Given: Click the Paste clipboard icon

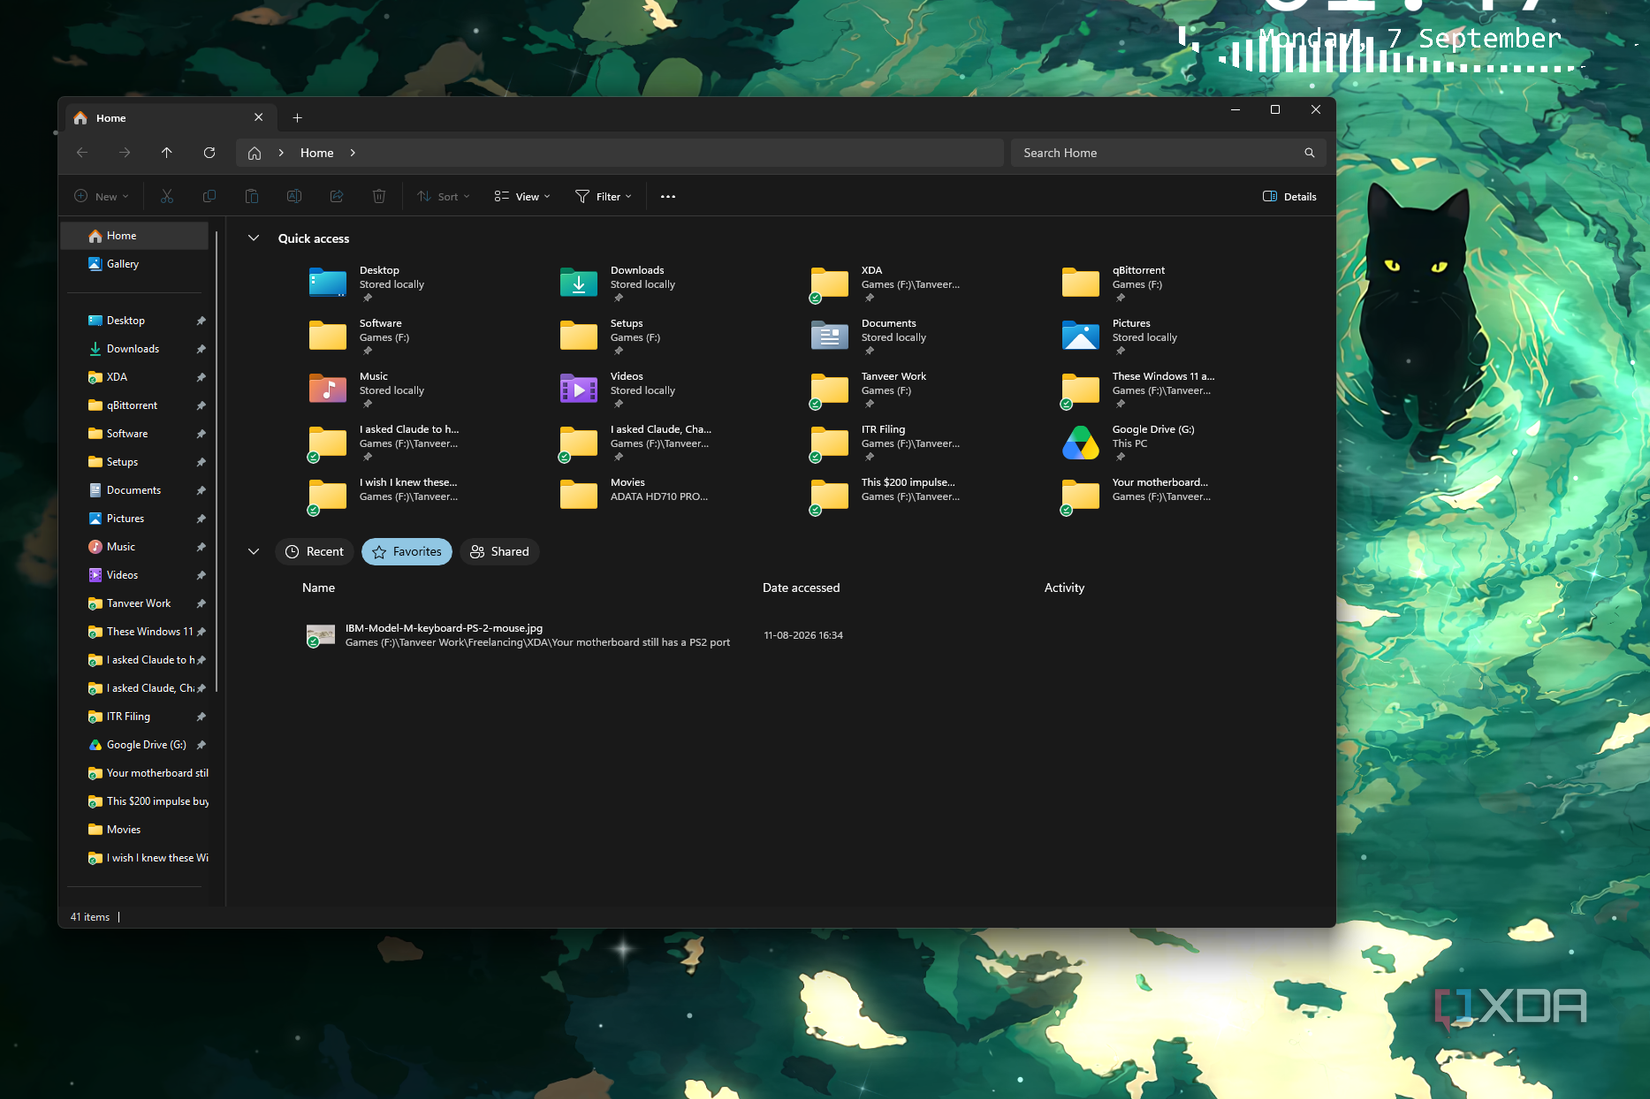Looking at the screenshot, I should click(x=252, y=196).
